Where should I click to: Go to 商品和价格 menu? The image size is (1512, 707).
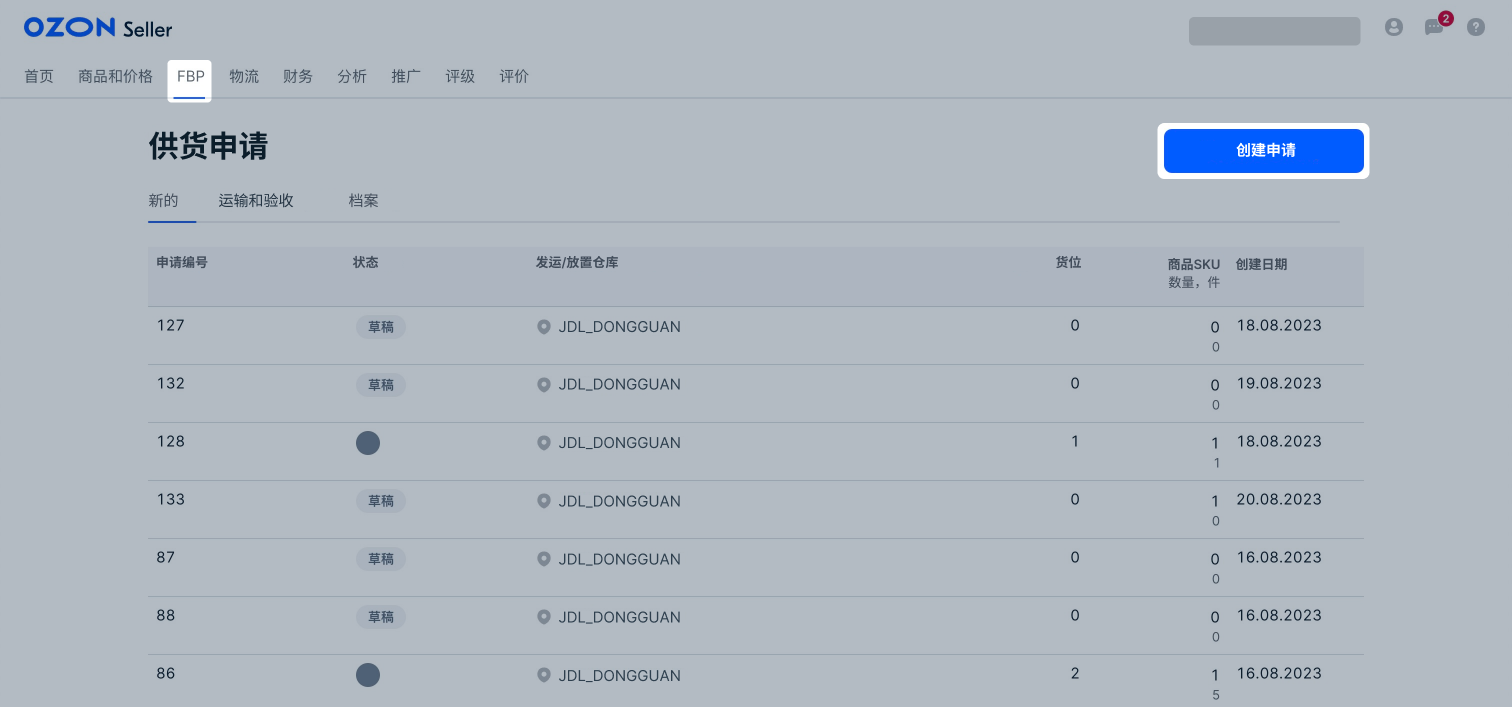click(x=116, y=77)
